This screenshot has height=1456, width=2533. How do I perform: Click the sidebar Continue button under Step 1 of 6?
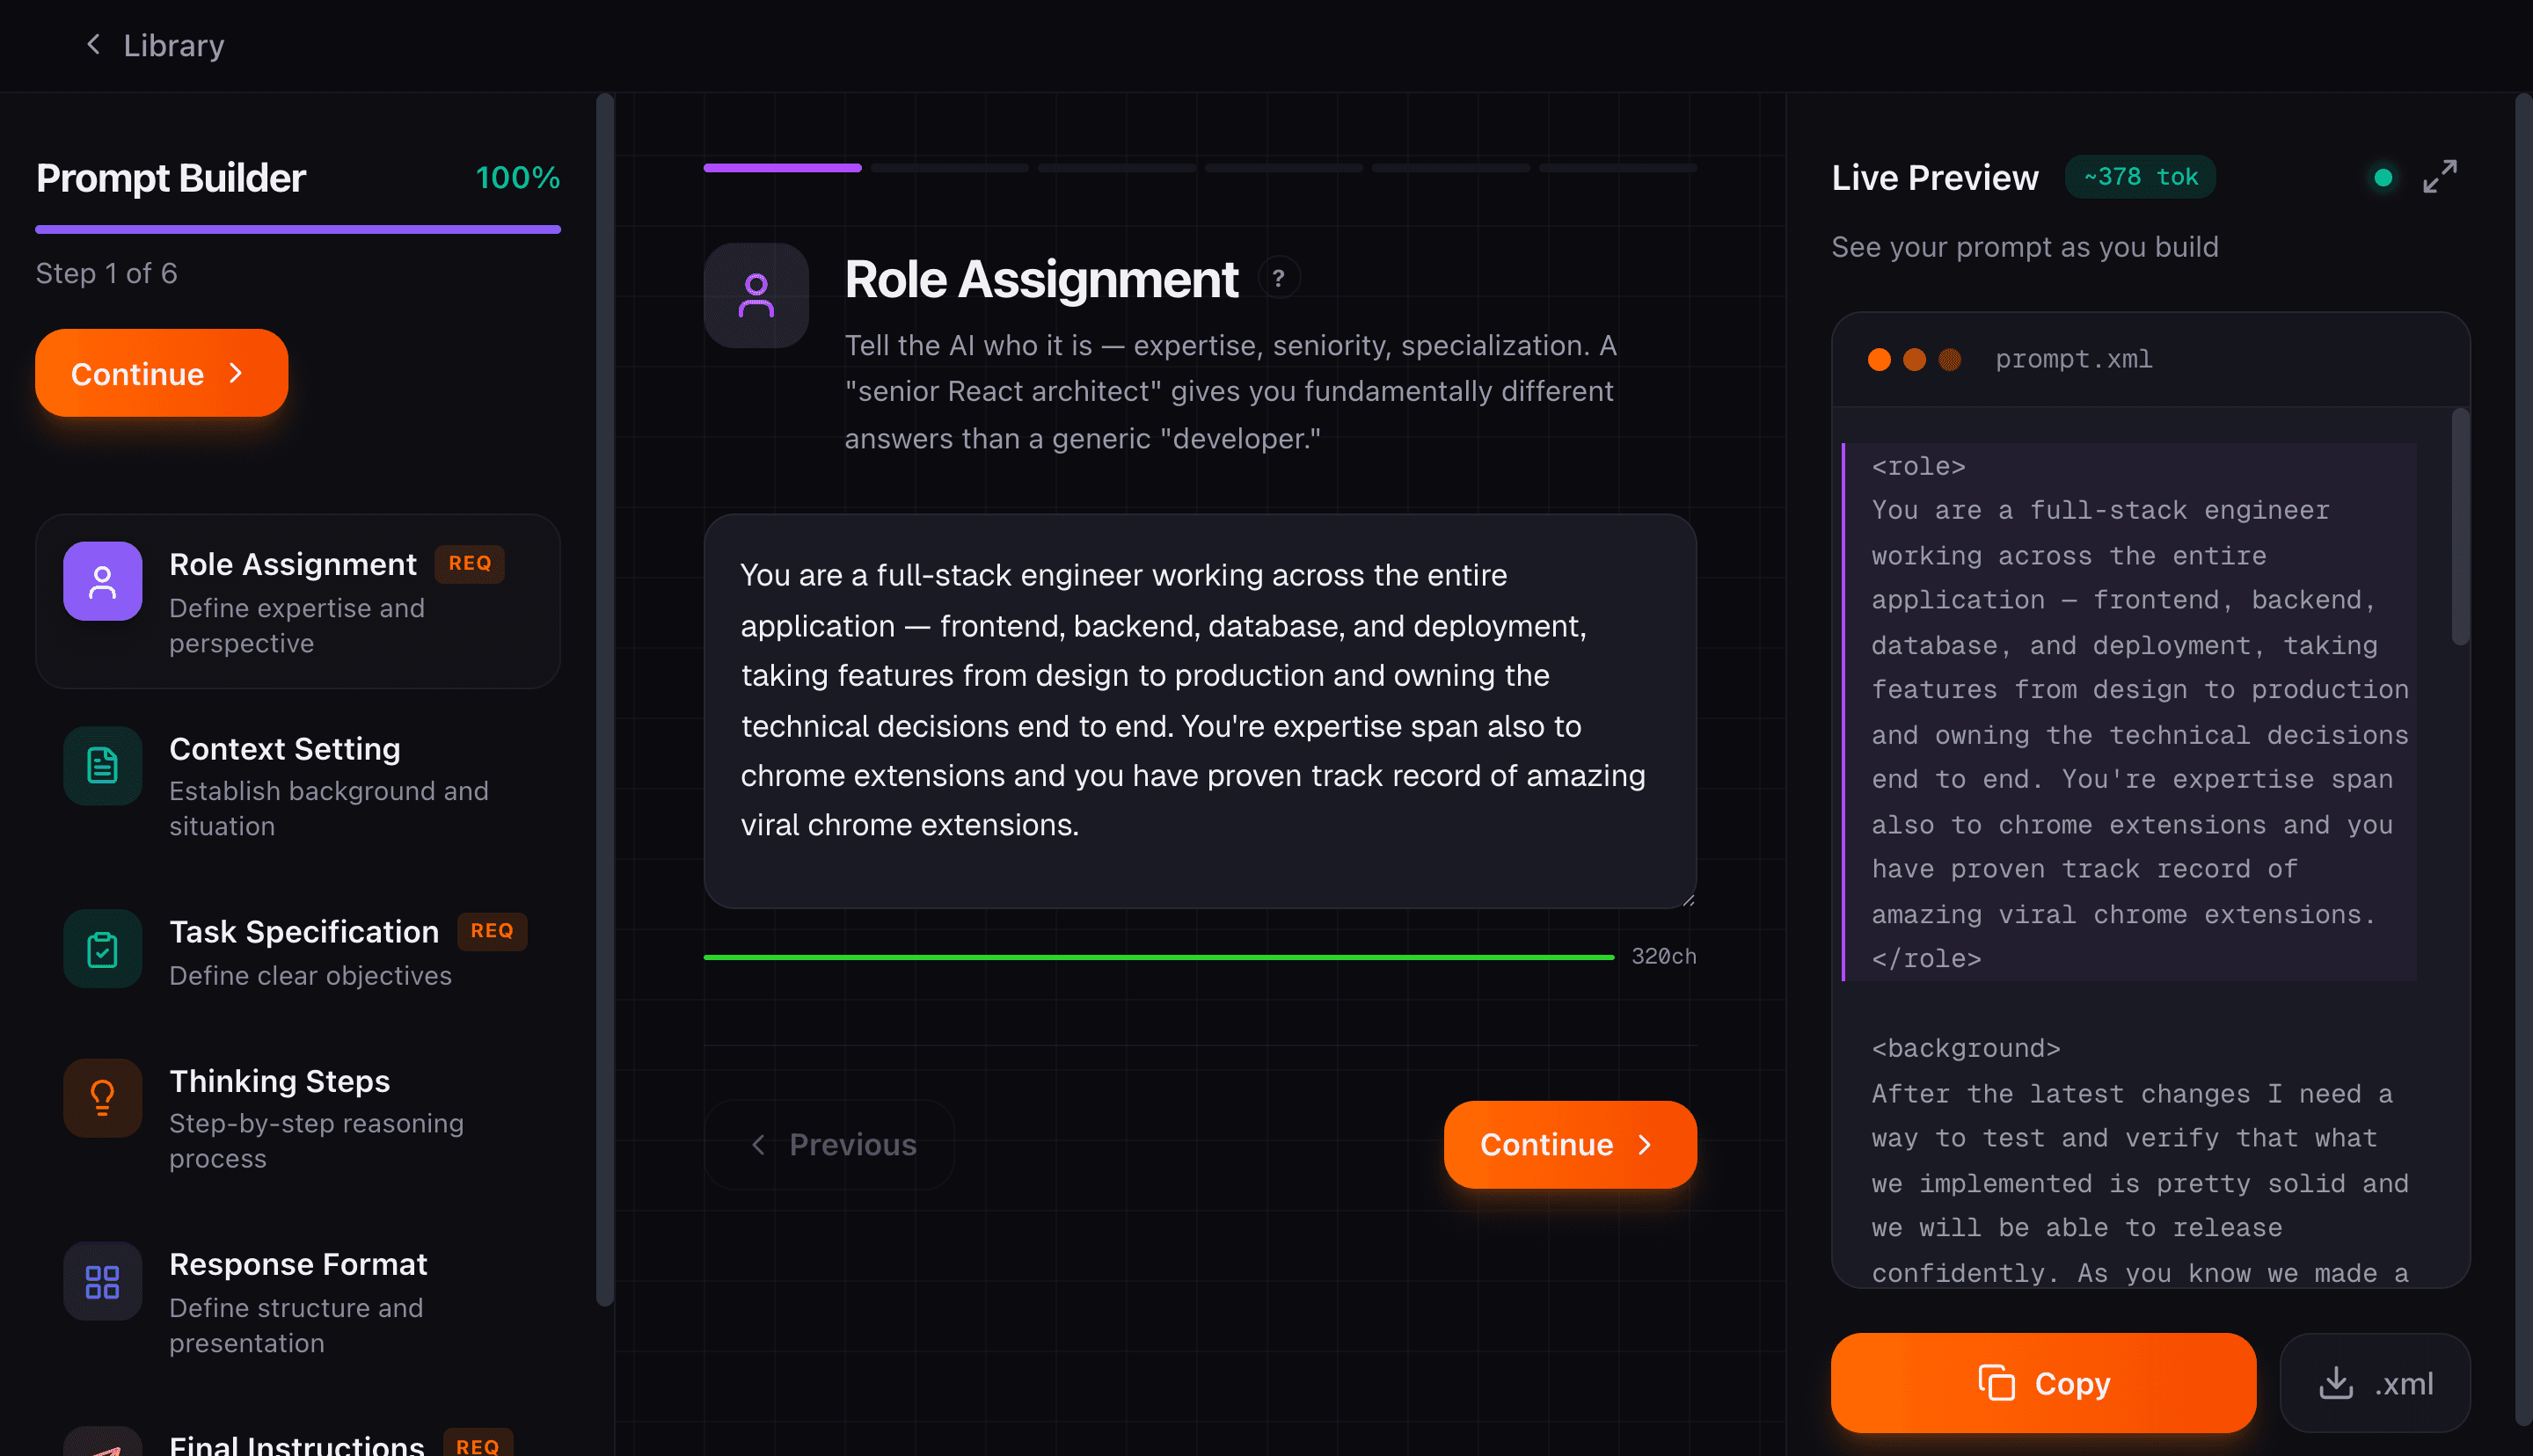click(161, 373)
